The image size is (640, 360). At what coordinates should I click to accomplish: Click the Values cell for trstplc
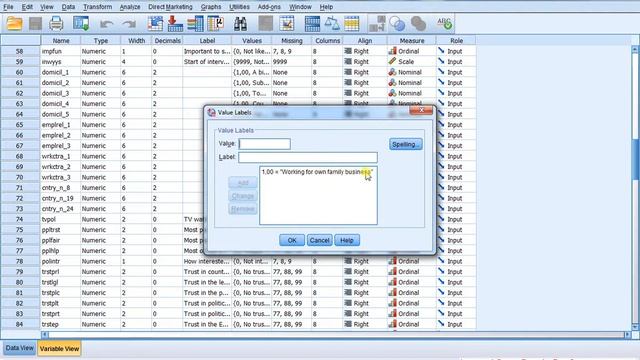coord(251,293)
